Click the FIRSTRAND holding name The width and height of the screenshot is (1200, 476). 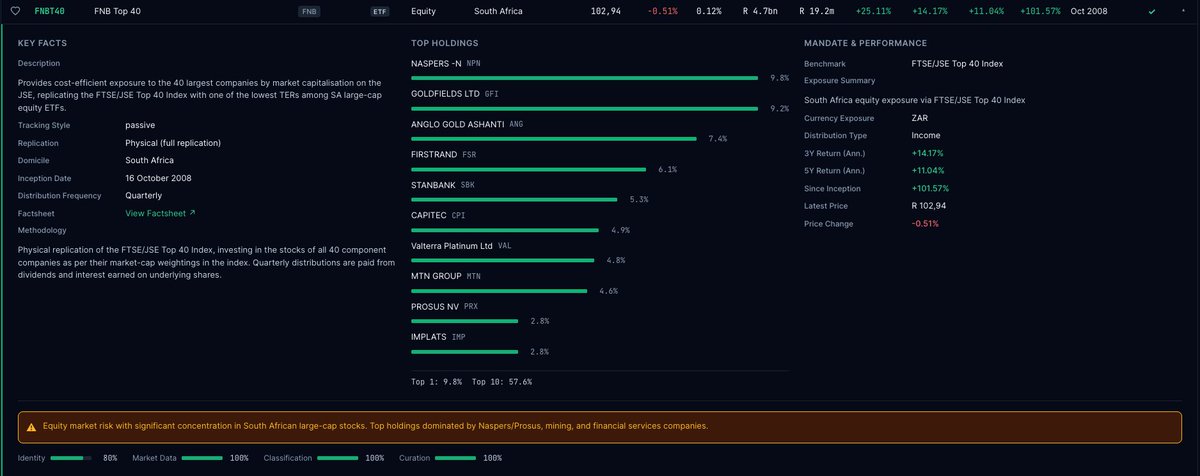(434, 155)
